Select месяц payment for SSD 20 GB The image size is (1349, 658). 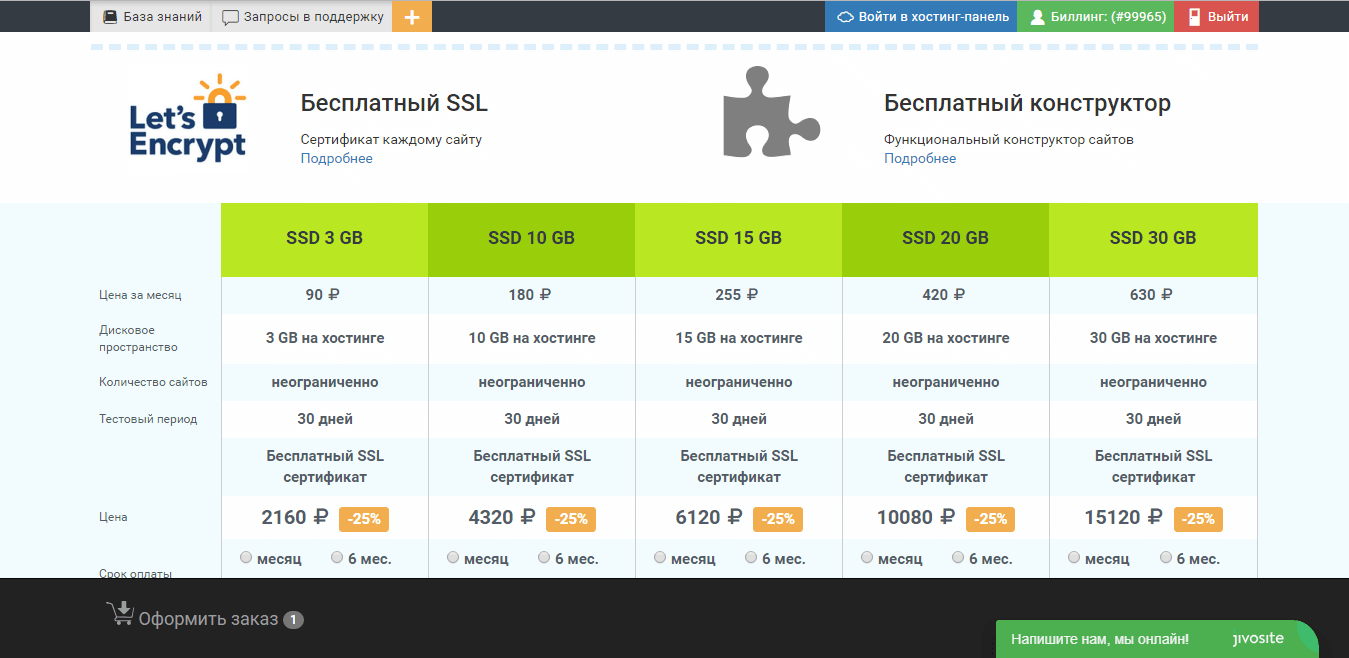867,557
